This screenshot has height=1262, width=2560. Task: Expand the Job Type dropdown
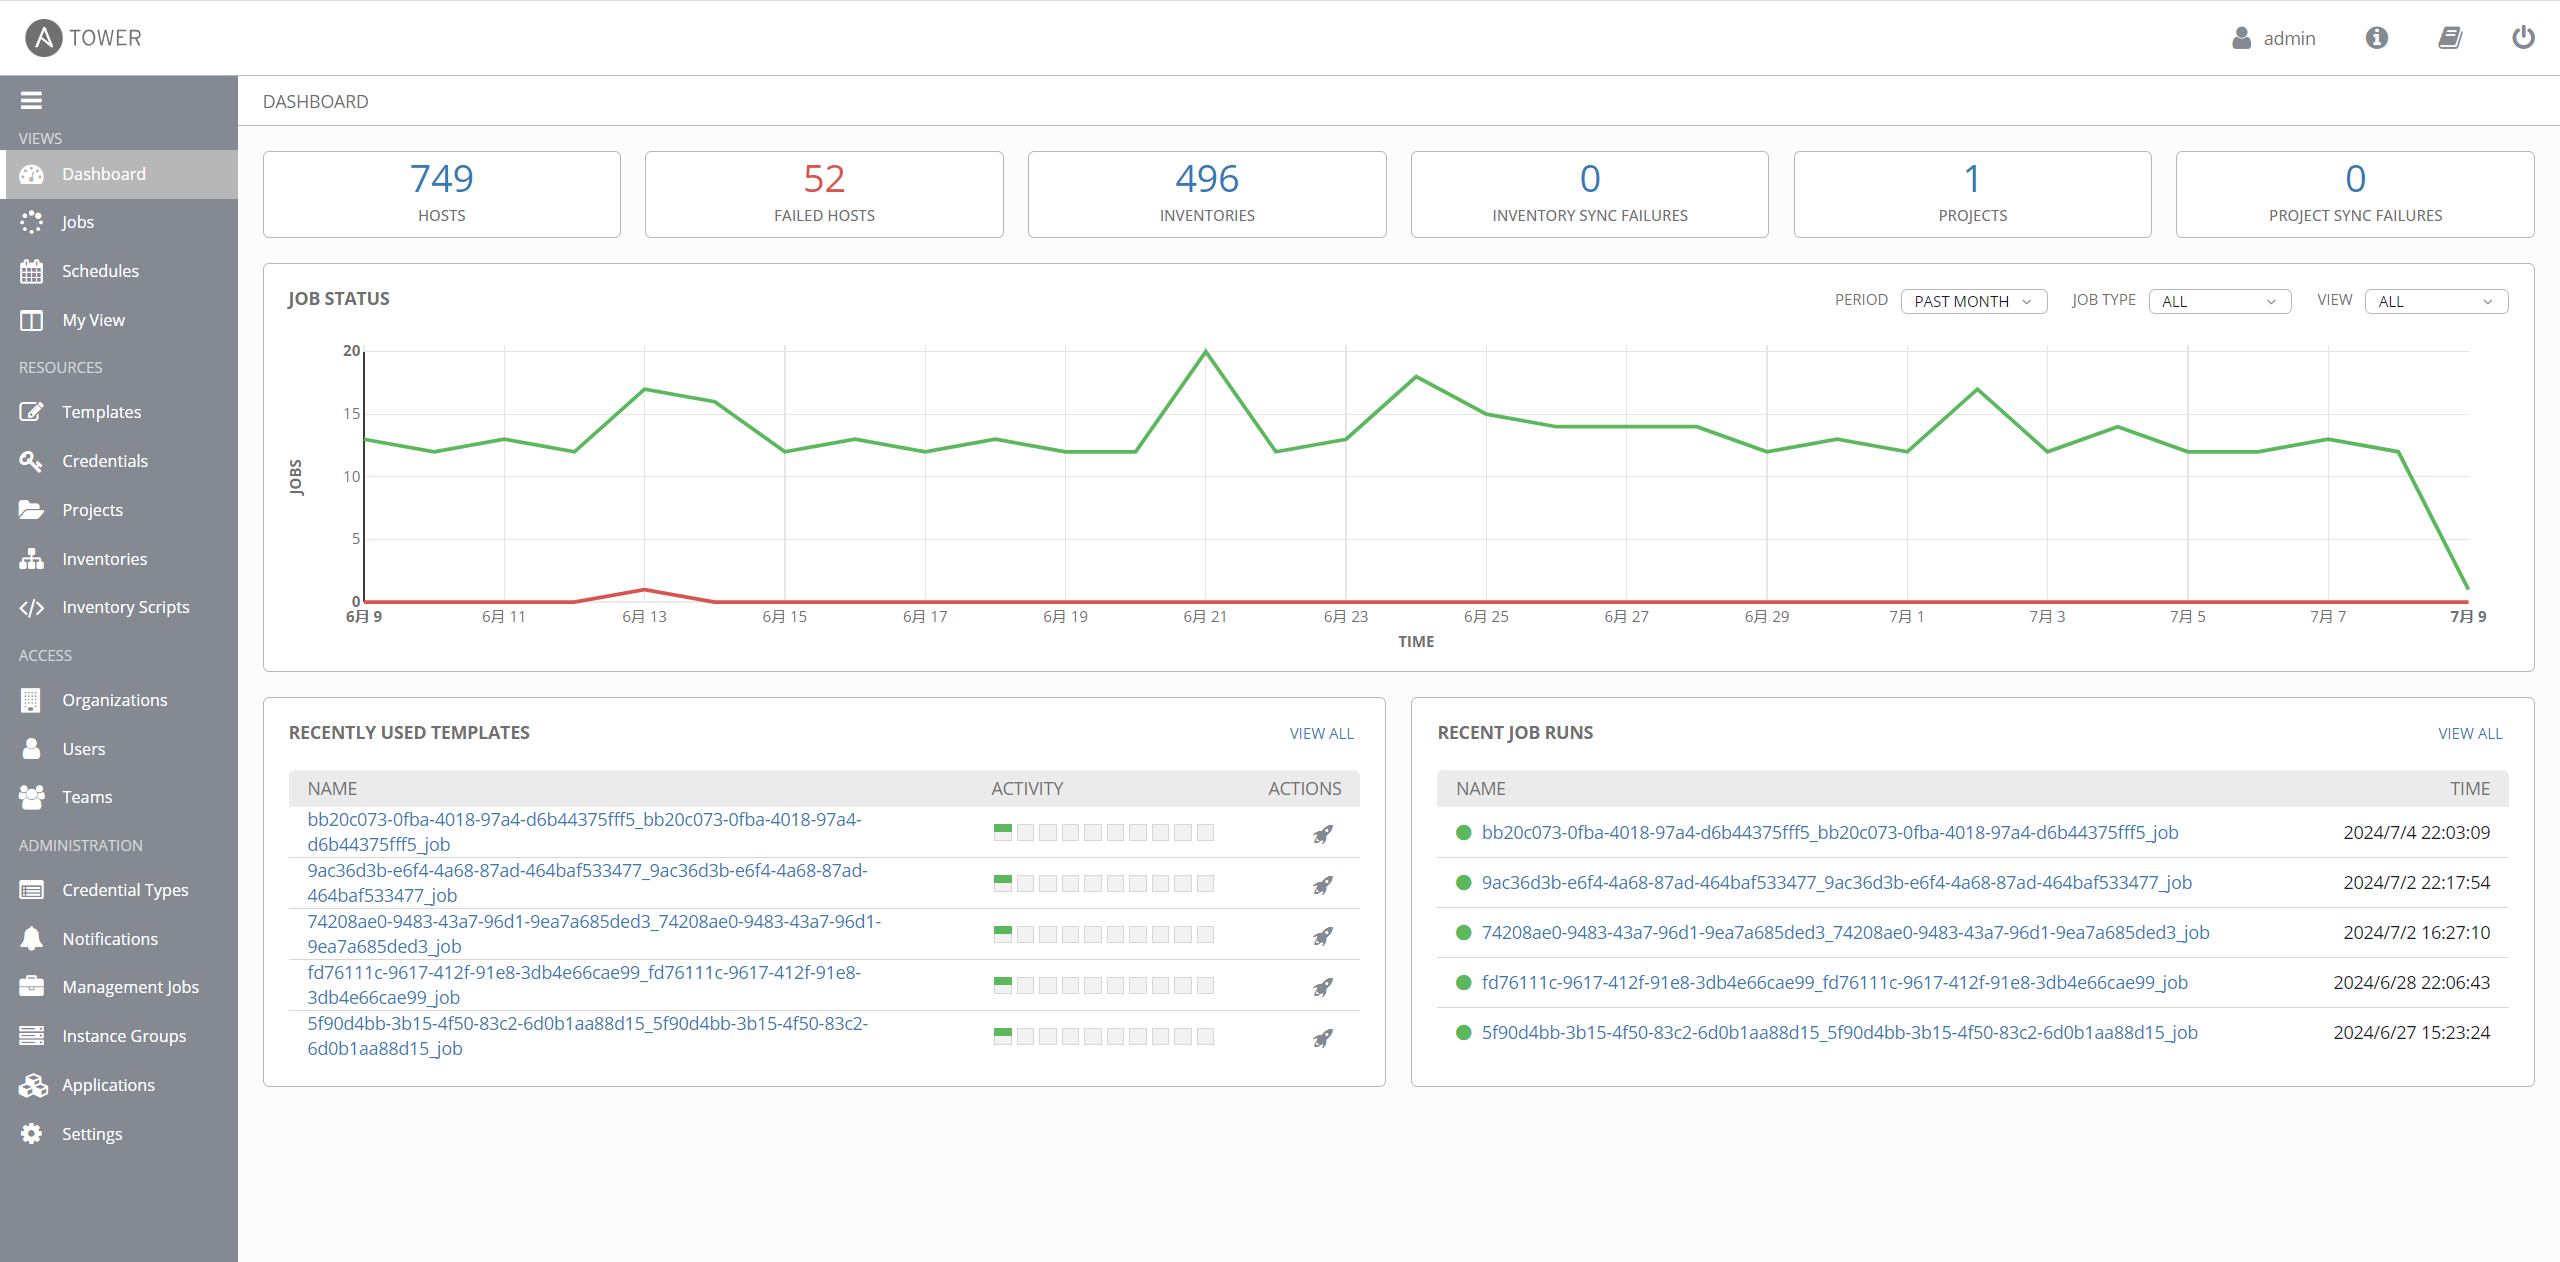tap(2219, 301)
